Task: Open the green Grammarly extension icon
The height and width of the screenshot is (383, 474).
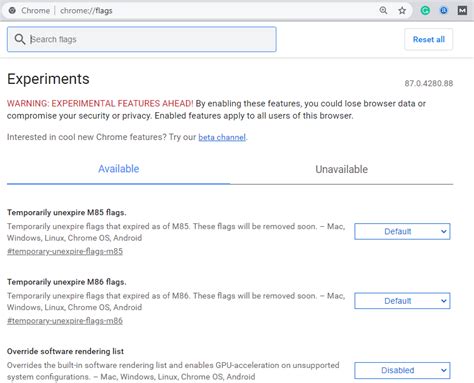Action: tap(425, 11)
